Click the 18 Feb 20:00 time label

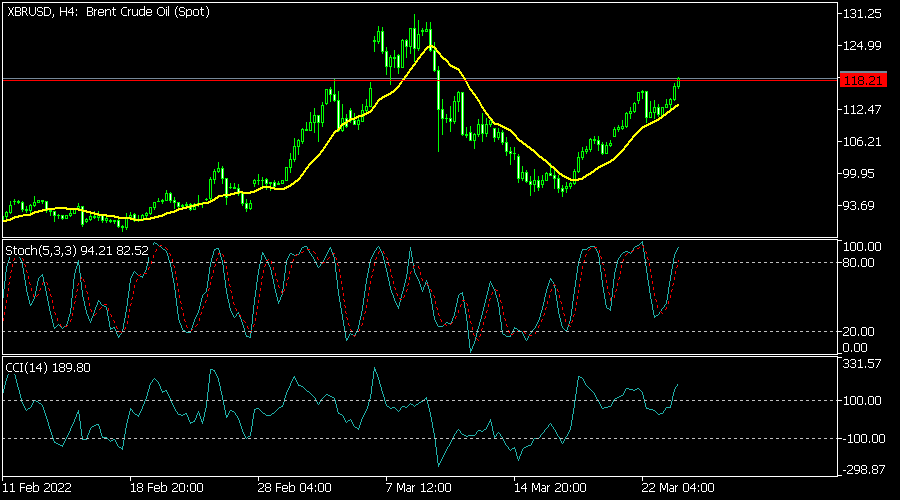click(x=166, y=488)
